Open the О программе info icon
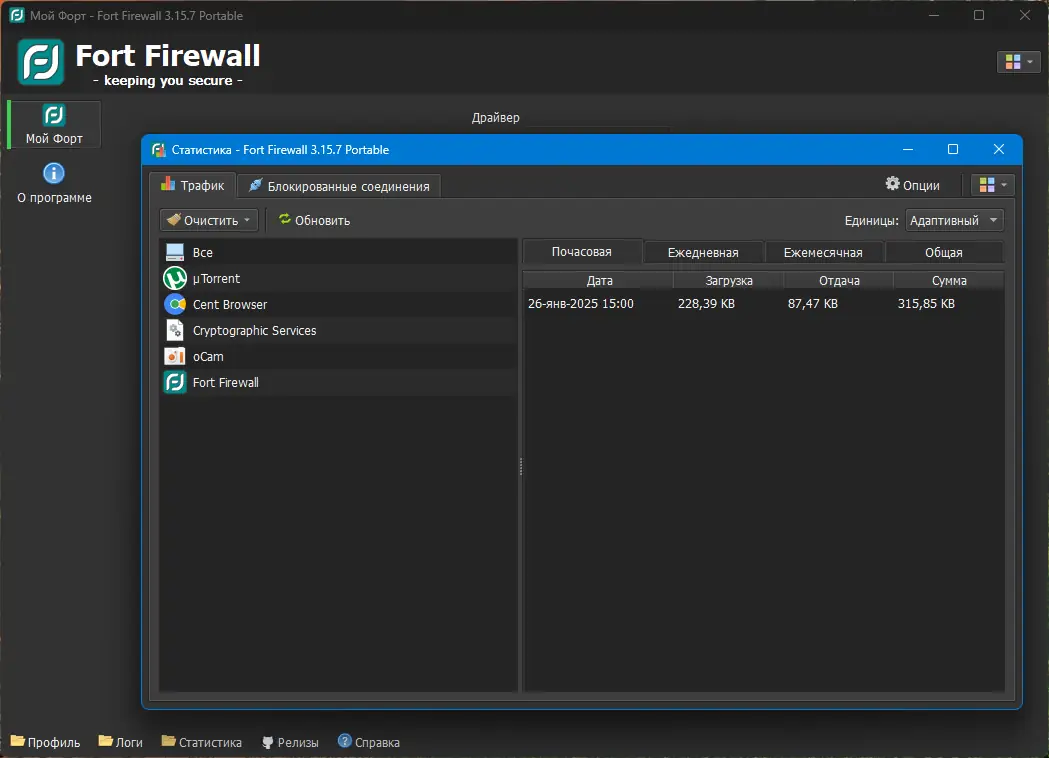Image resolution: width=1049 pixels, height=758 pixels. click(54, 173)
